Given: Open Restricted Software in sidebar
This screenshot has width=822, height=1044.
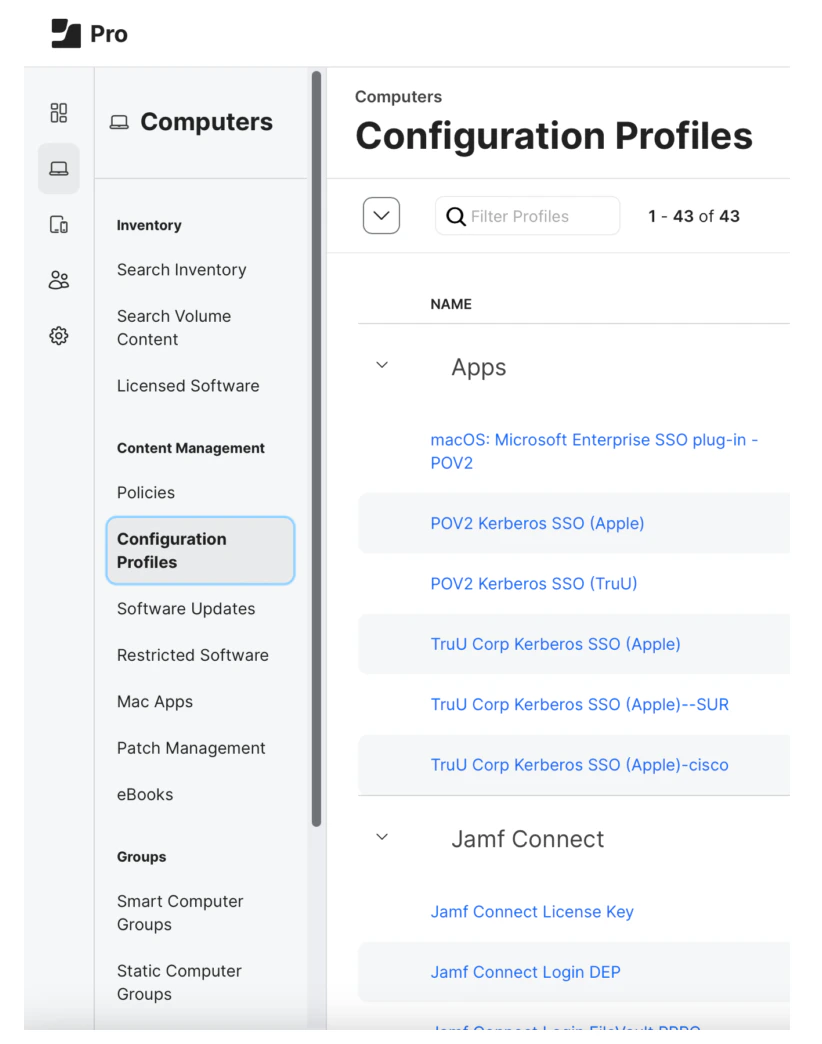Looking at the screenshot, I should (x=193, y=655).
